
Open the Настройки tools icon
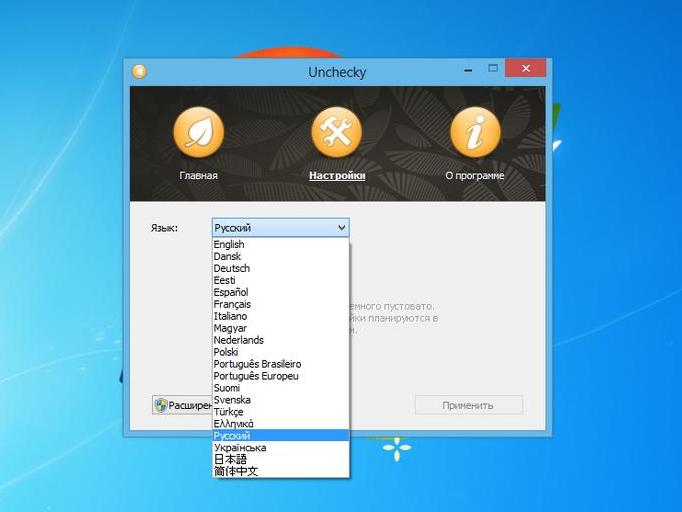pyautogui.click(x=337, y=132)
